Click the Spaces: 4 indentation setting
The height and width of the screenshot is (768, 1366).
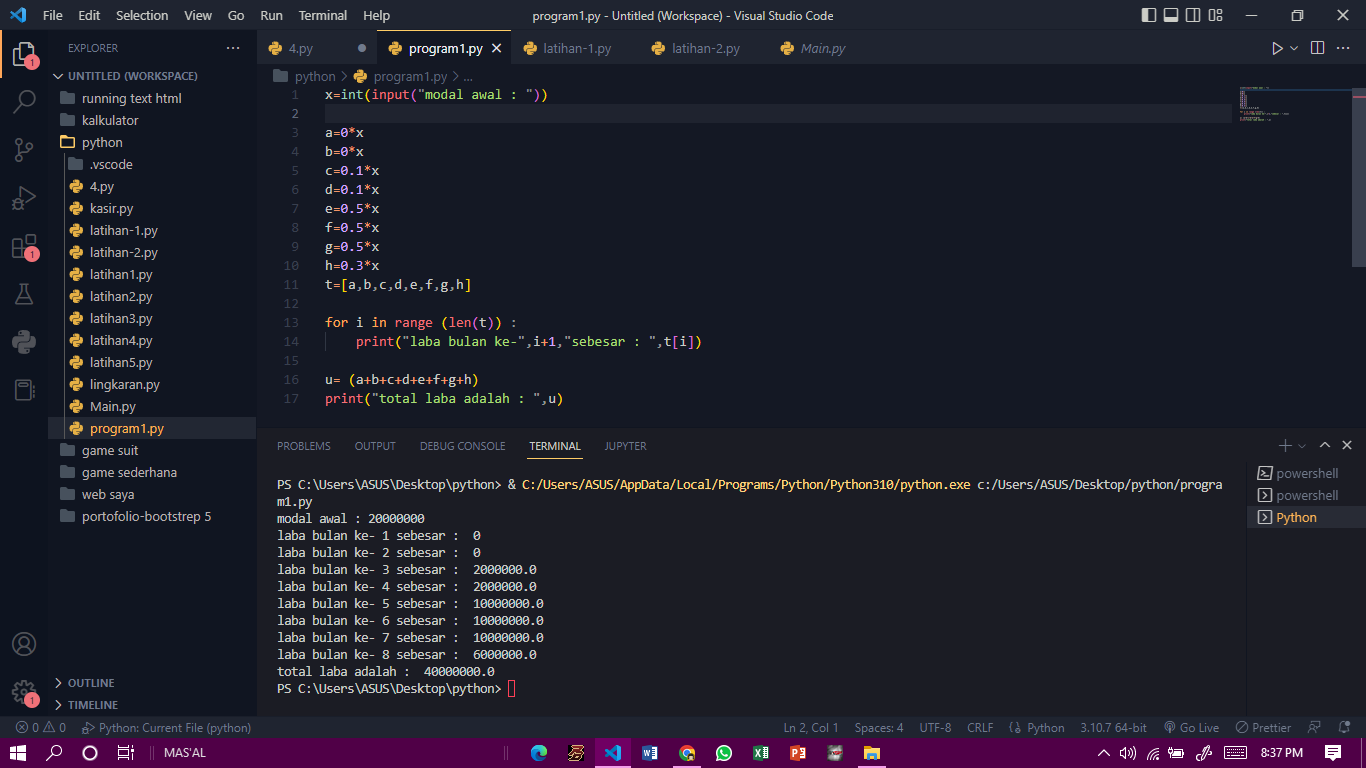[879, 728]
